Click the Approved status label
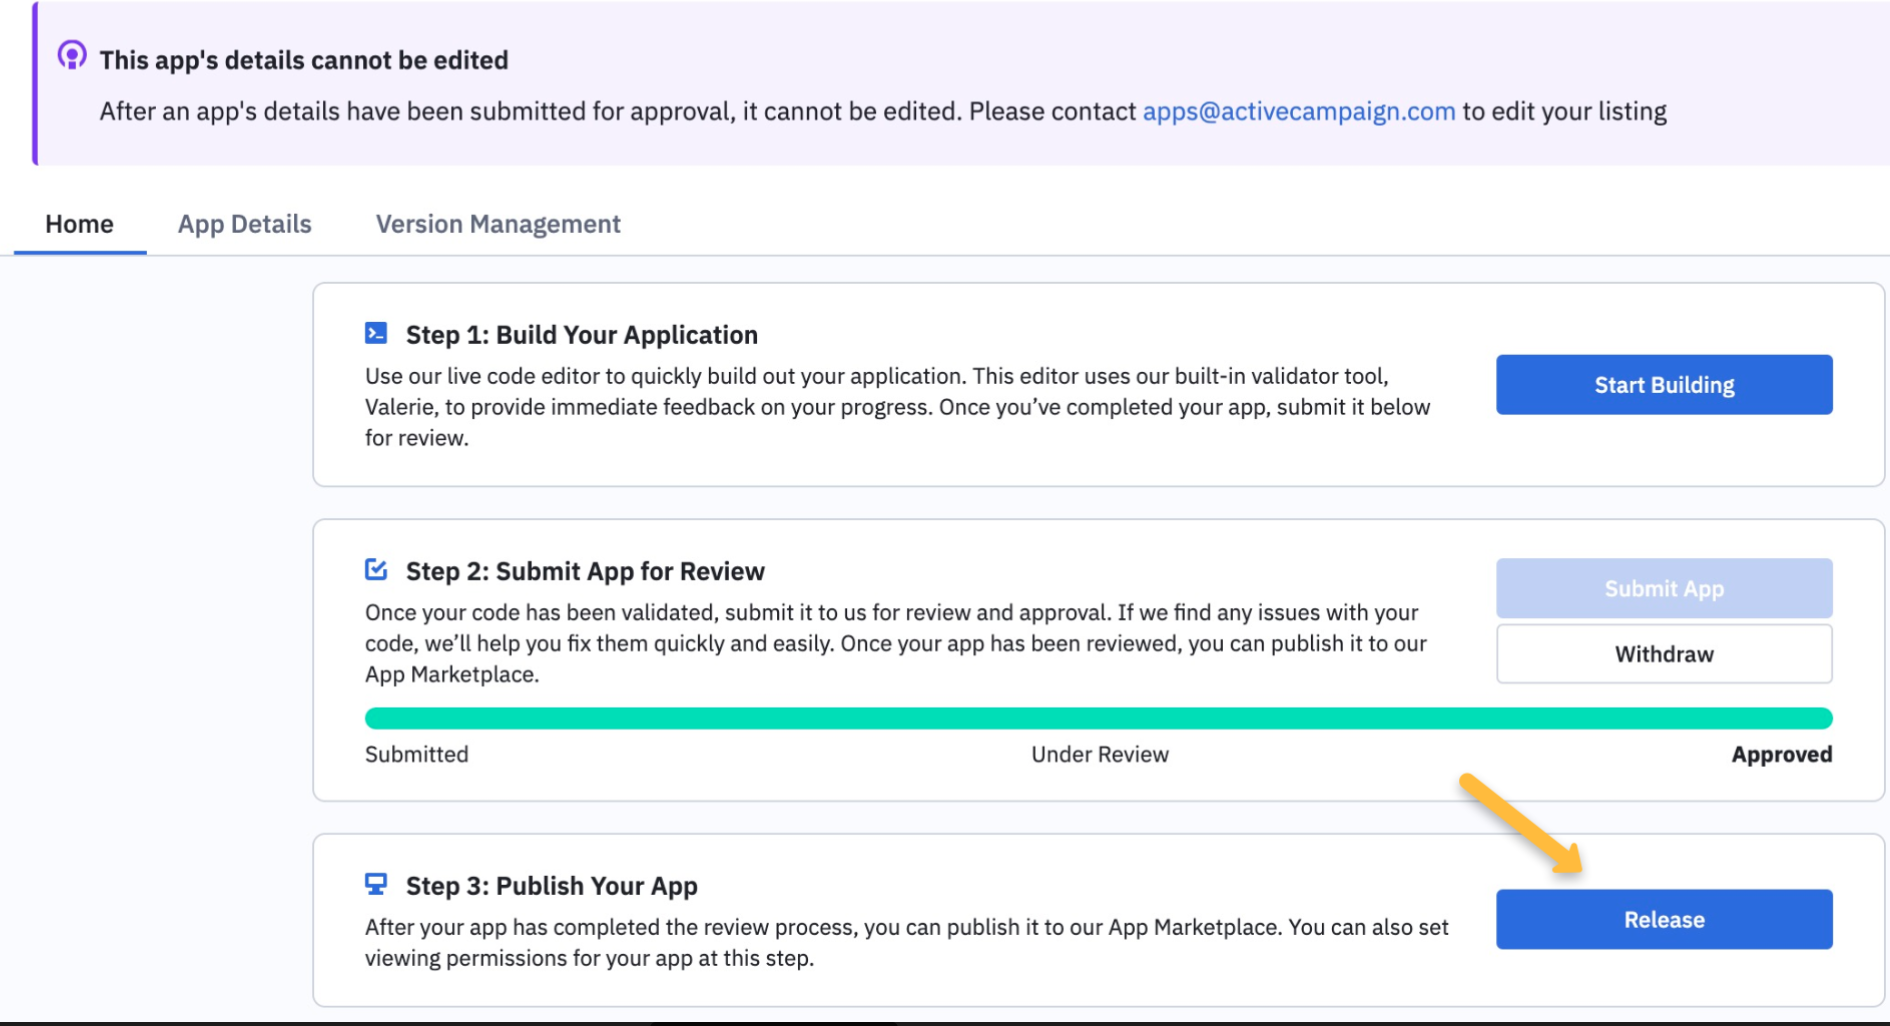 pyautogui.click(x=1781, y=754)
